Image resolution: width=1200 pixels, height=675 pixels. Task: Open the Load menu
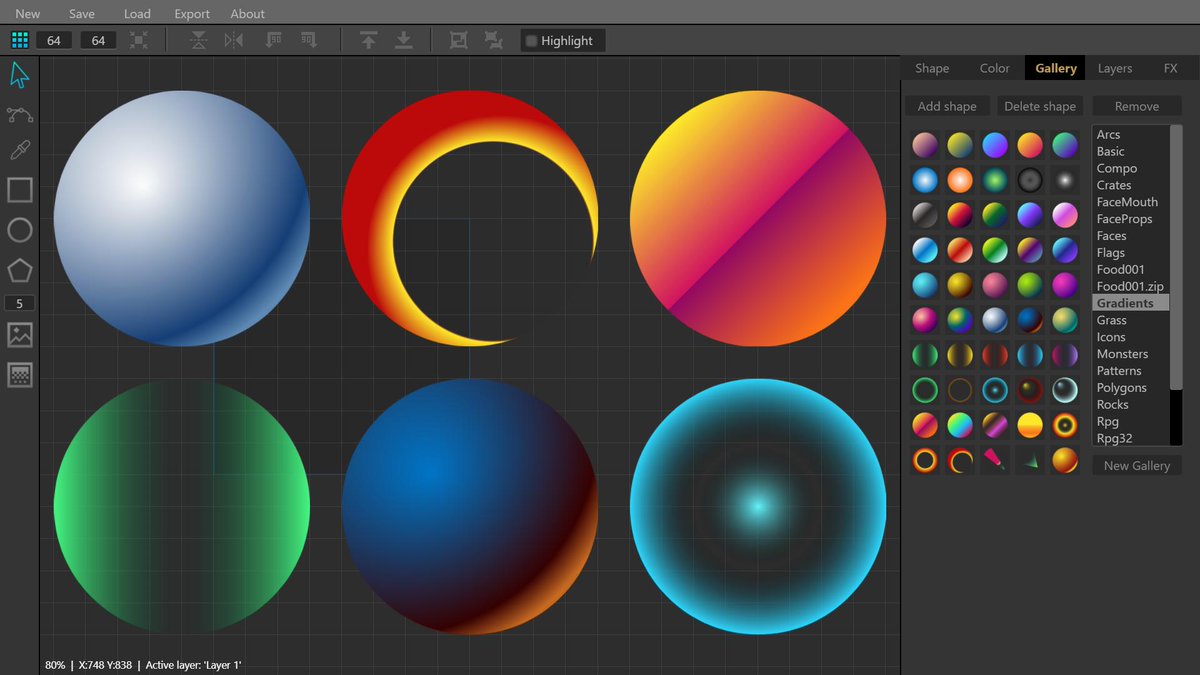point(137,14)
